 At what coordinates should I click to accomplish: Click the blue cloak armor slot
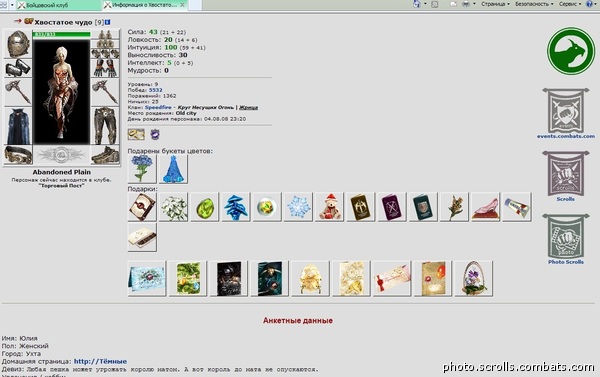18,126
